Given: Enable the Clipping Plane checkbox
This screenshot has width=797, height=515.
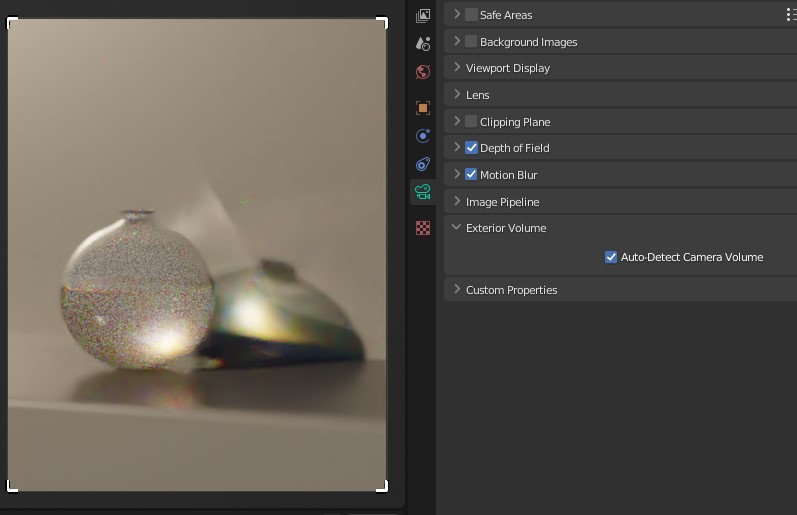Looking at the screenshot, I should (x=471, y=122).
